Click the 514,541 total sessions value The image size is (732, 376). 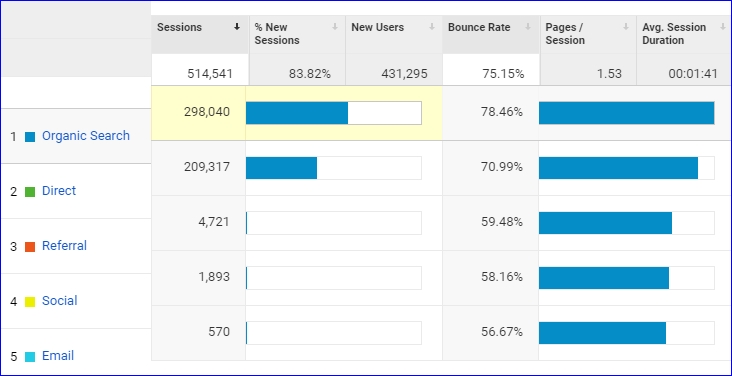[x=210, y=74]
